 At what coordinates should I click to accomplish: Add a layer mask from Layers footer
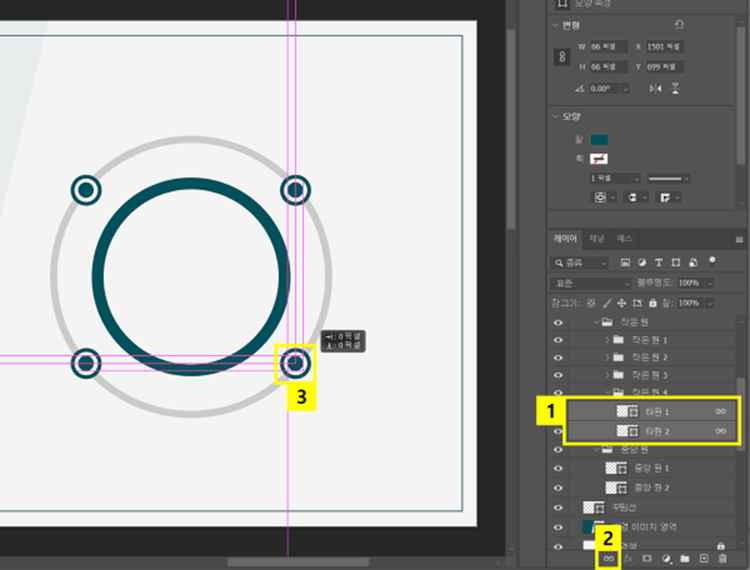coord(647,558)
